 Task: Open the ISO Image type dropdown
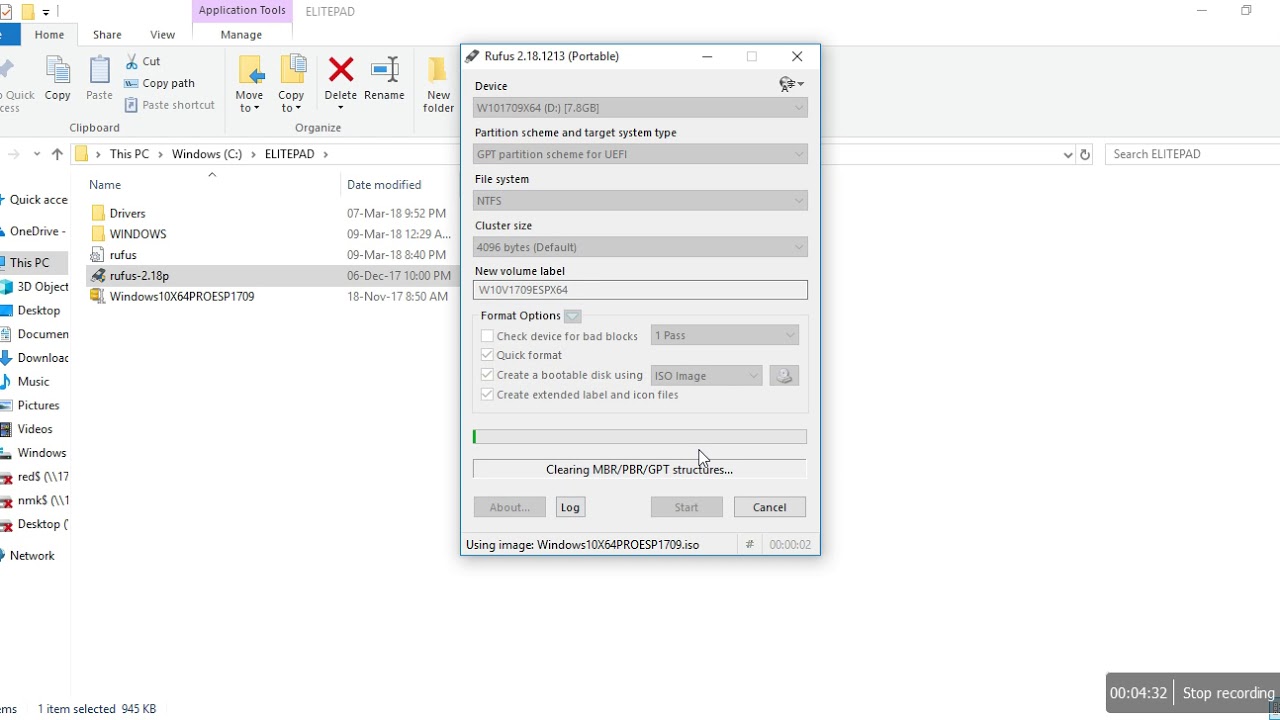click(x=707, y=376)
